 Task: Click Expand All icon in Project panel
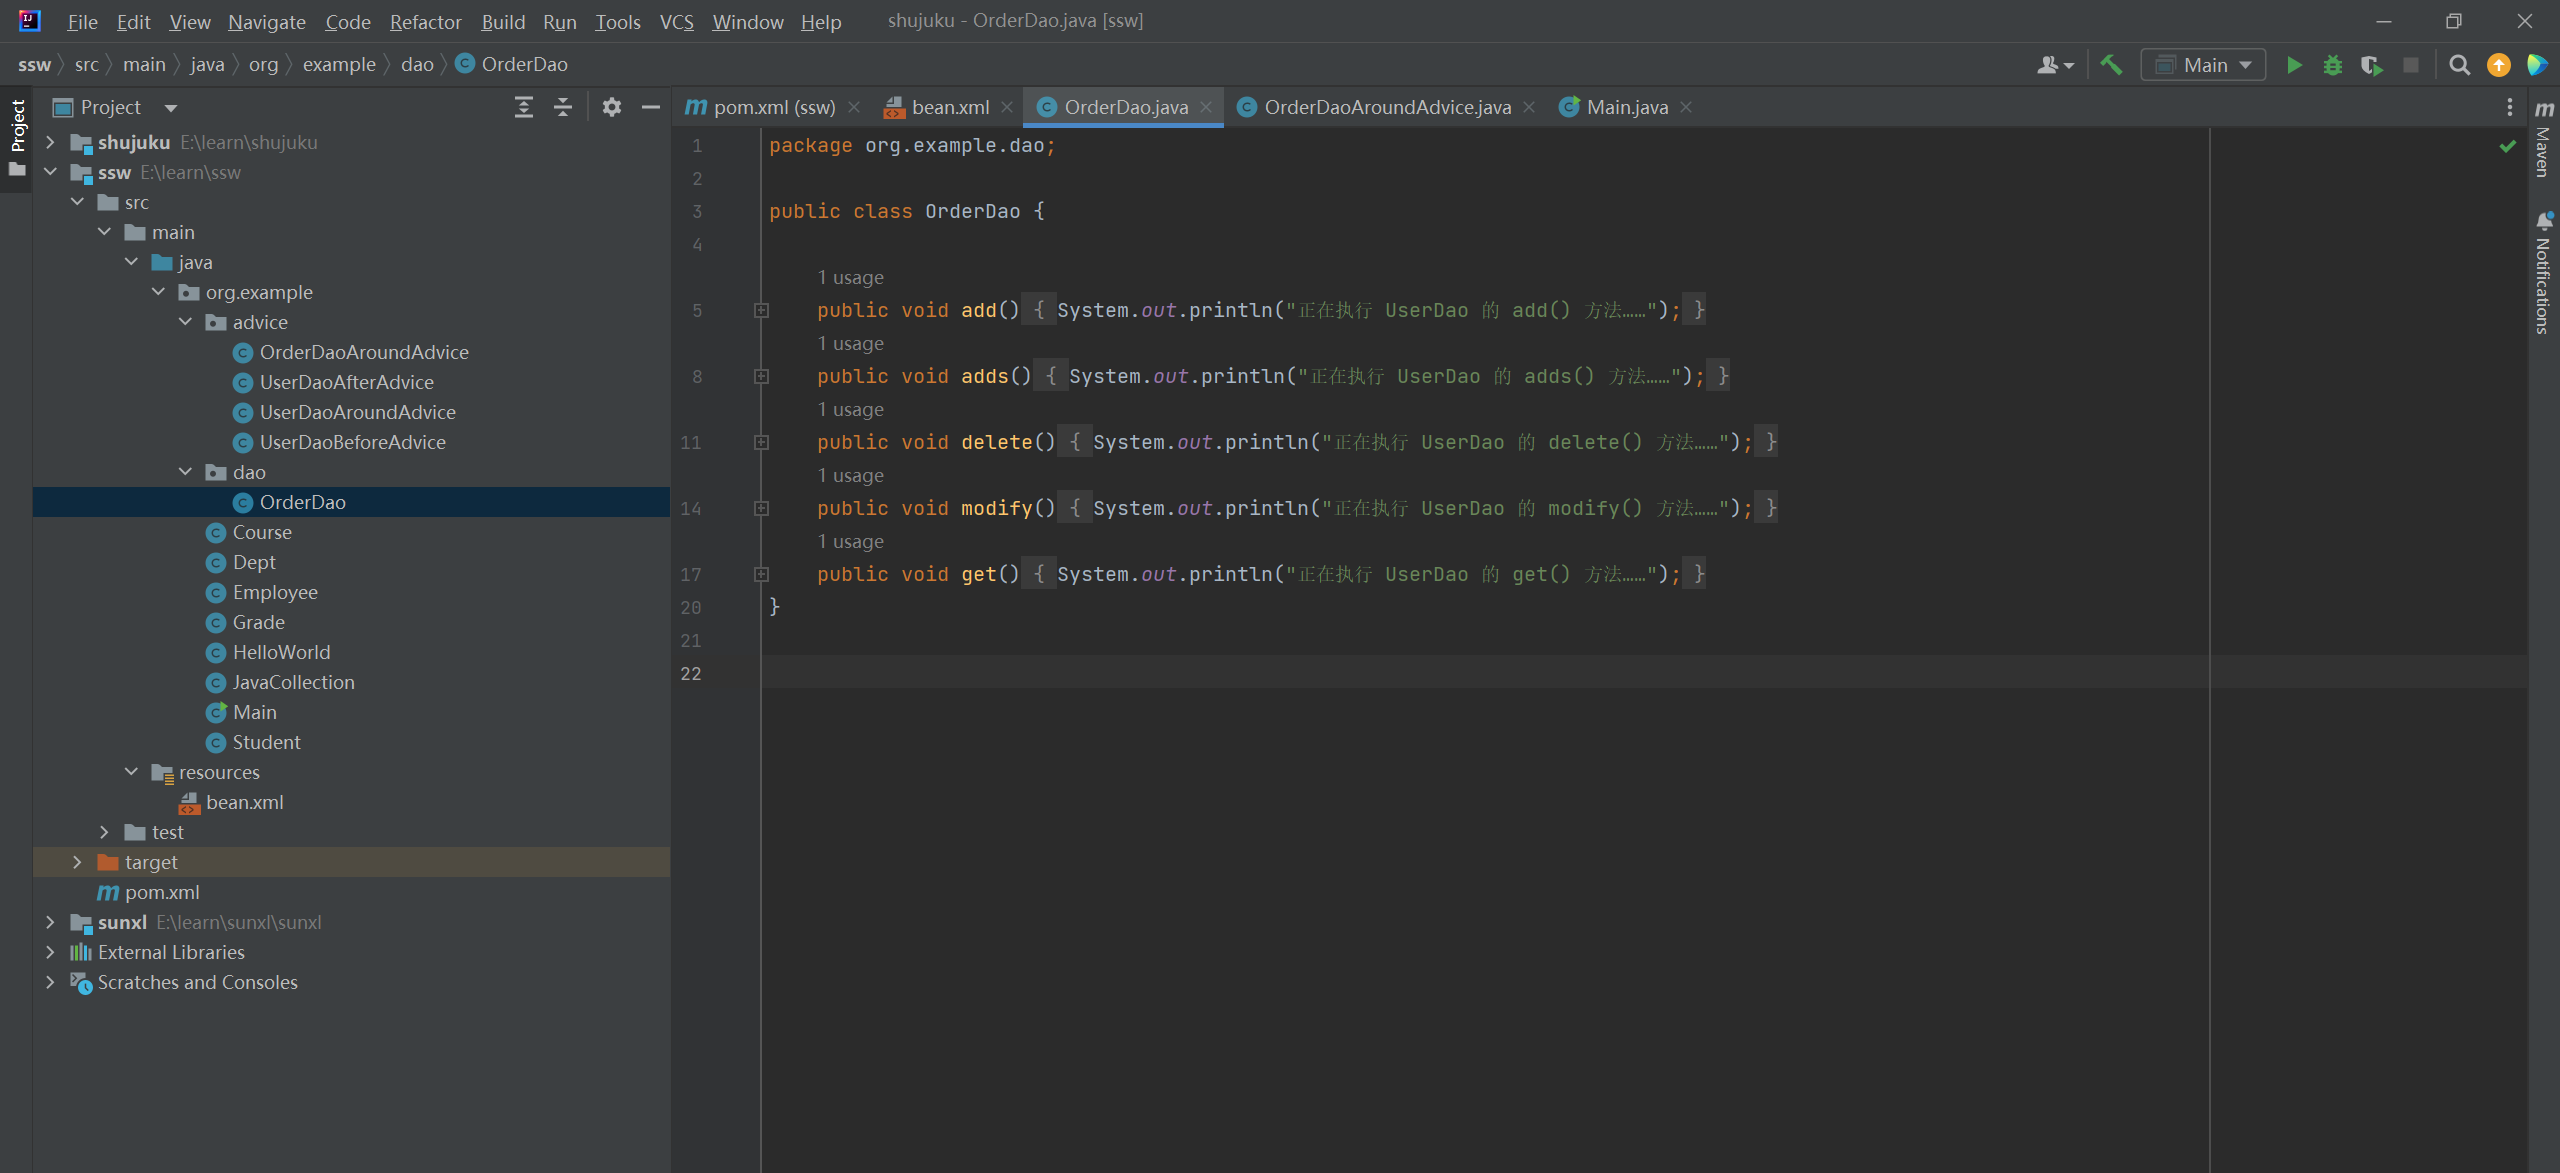click(523, 107)
